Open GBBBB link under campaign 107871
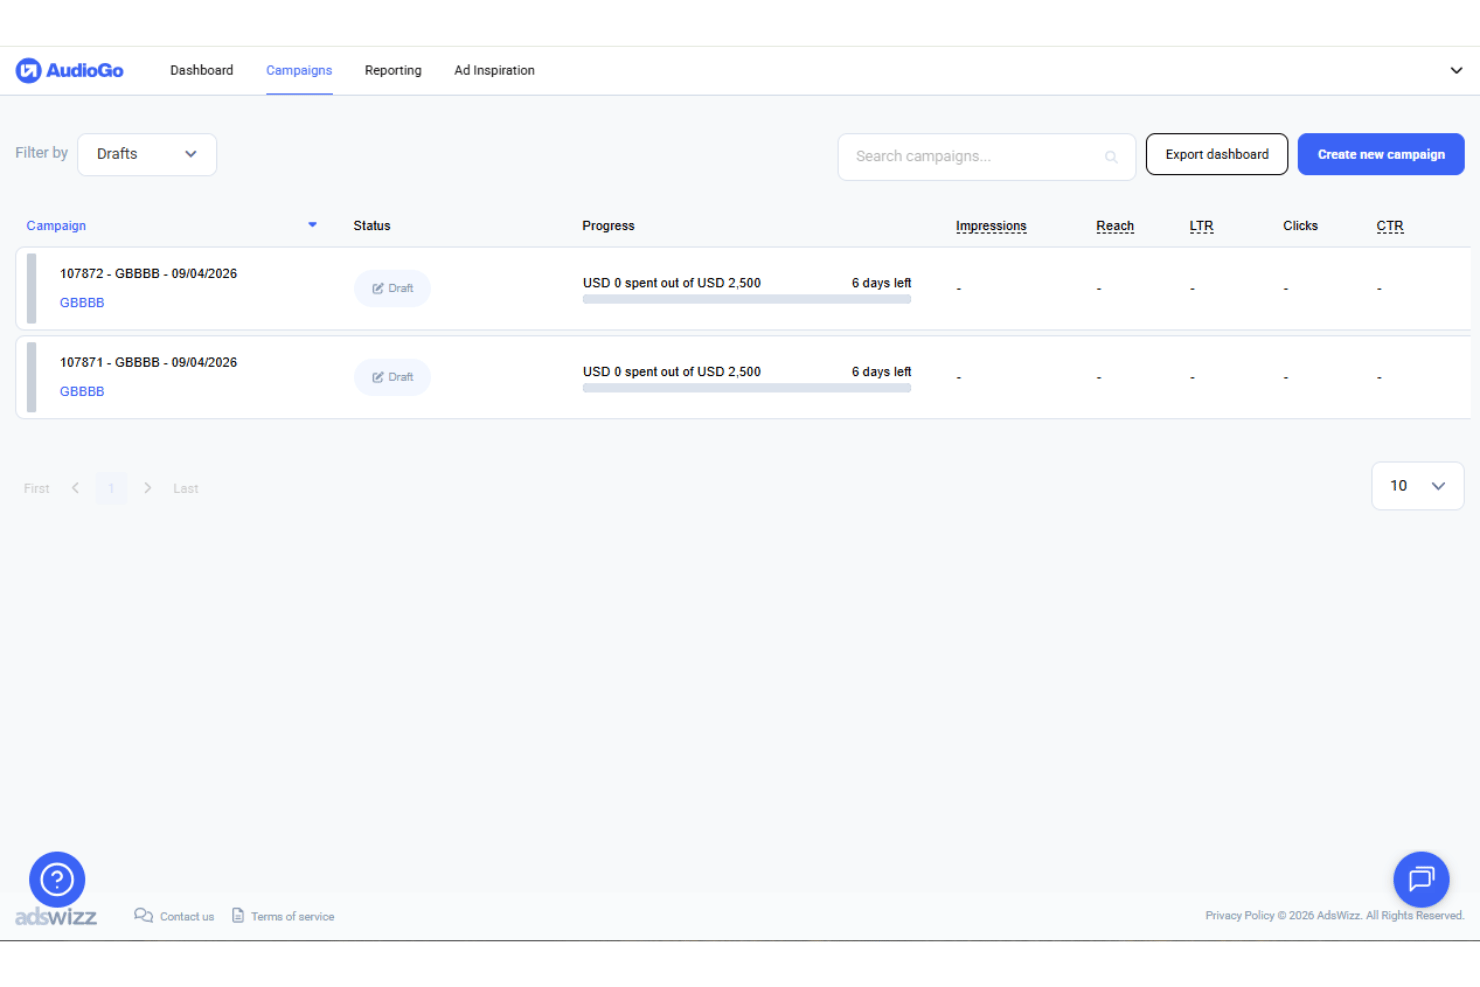 click(x=82, y=392)
